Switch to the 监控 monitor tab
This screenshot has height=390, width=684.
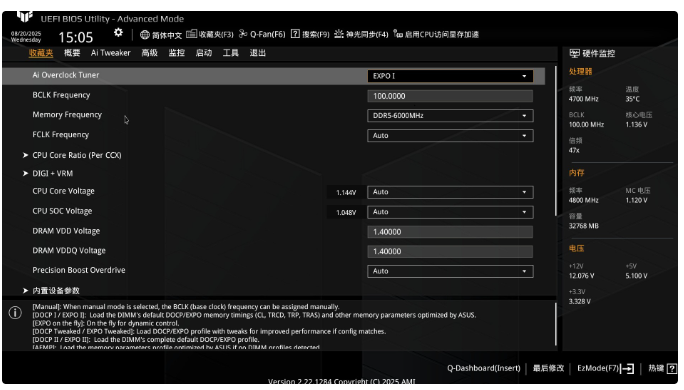177,53
